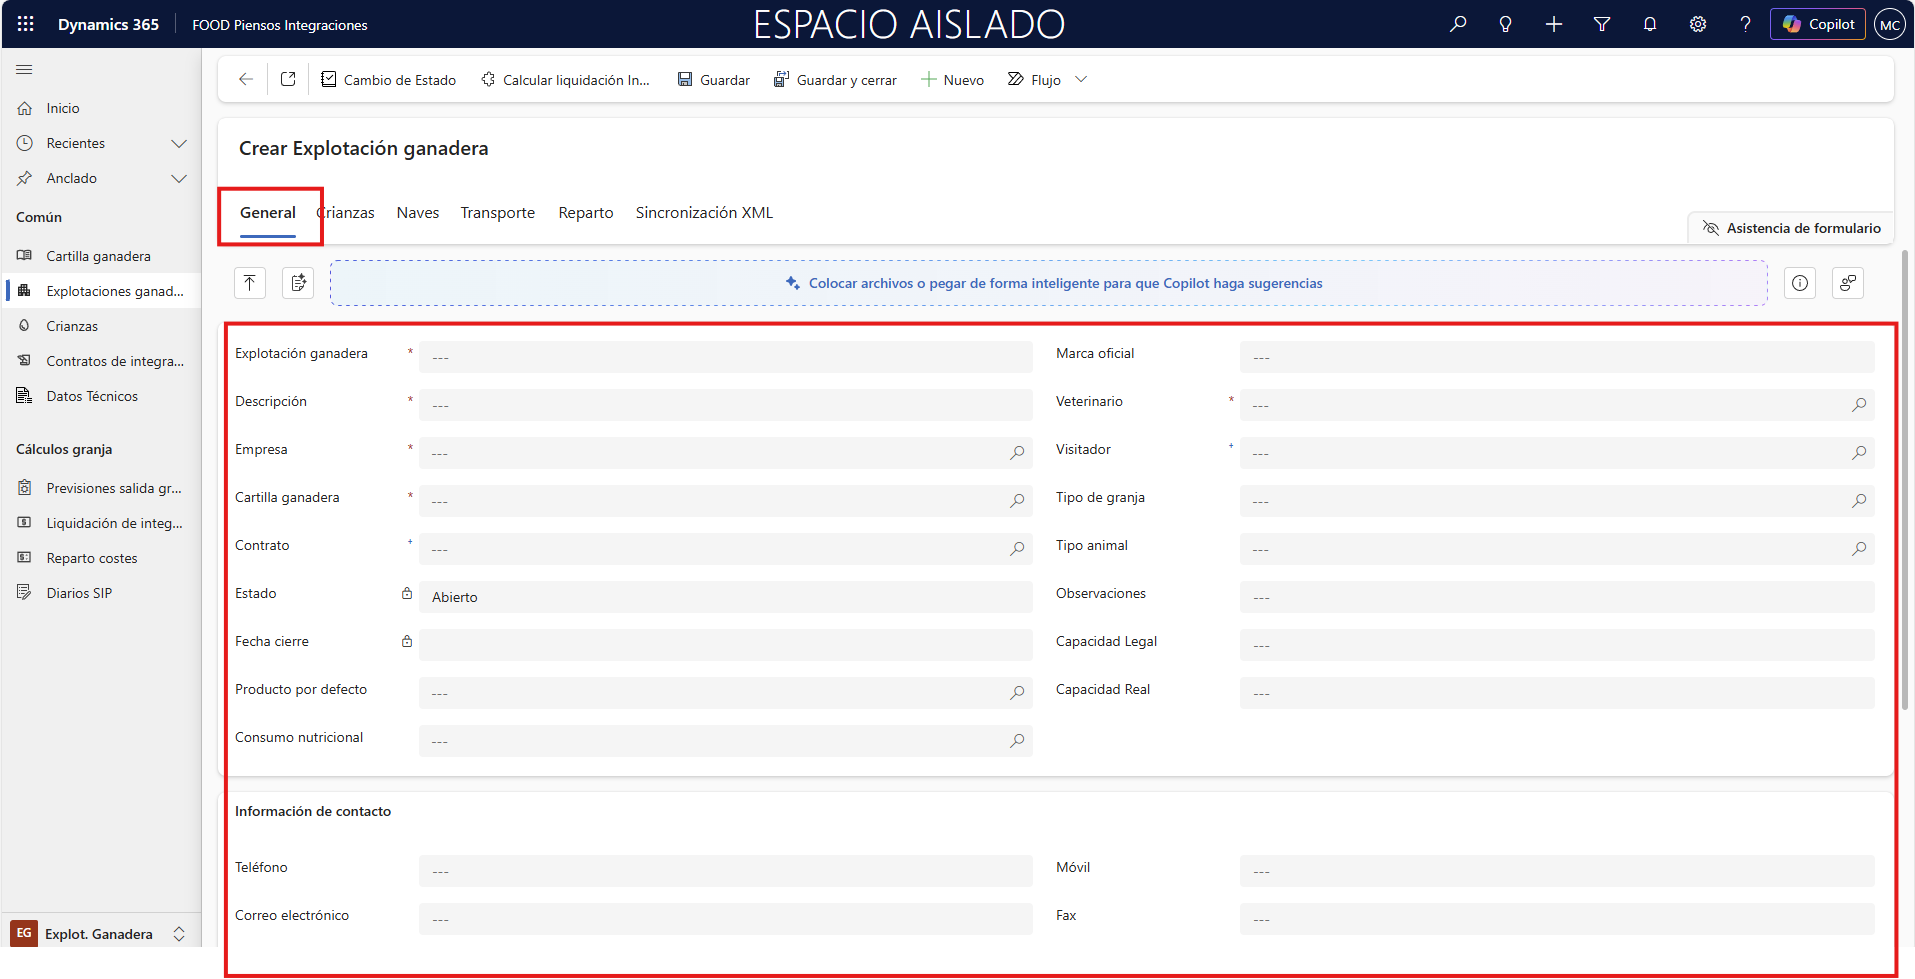Open the Copilot button in the header
The height and width of the screenshot is (979, 1915).
click(x=1817, y=24)
